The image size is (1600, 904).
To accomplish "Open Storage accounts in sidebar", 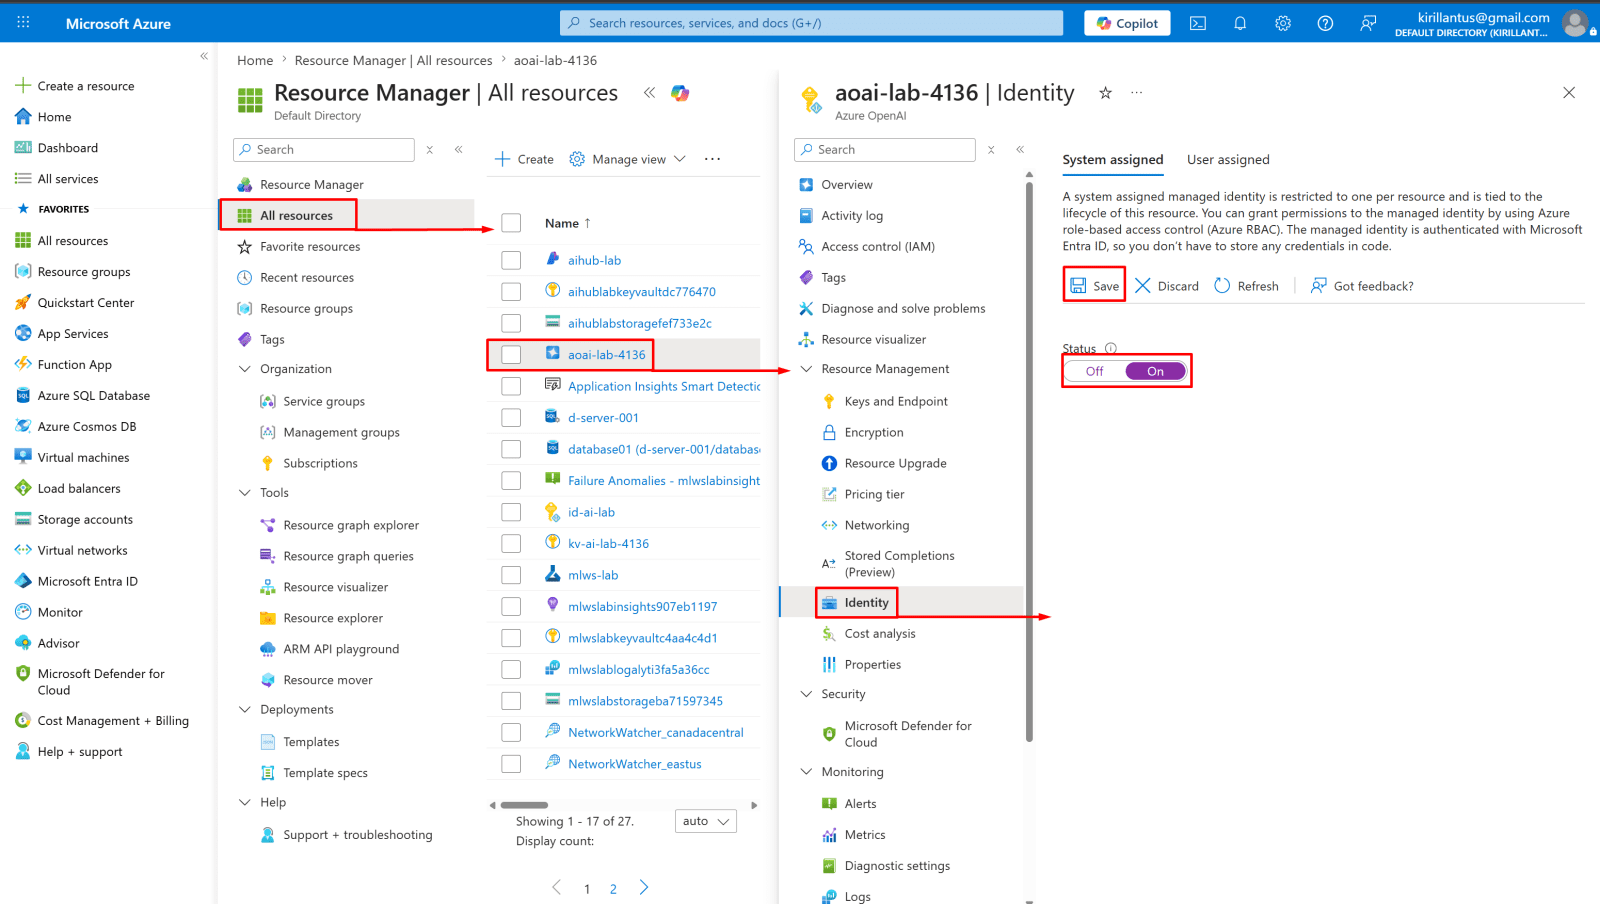I will (85, 520).
